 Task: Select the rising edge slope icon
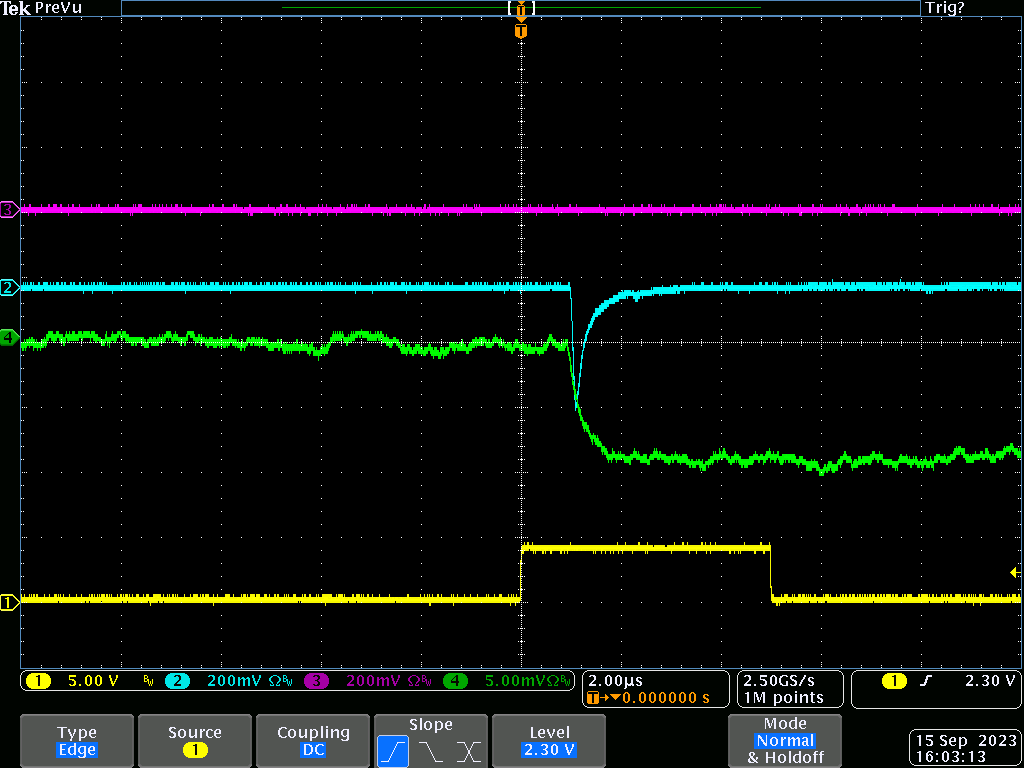pyautogui.click(x=393, y=751)
